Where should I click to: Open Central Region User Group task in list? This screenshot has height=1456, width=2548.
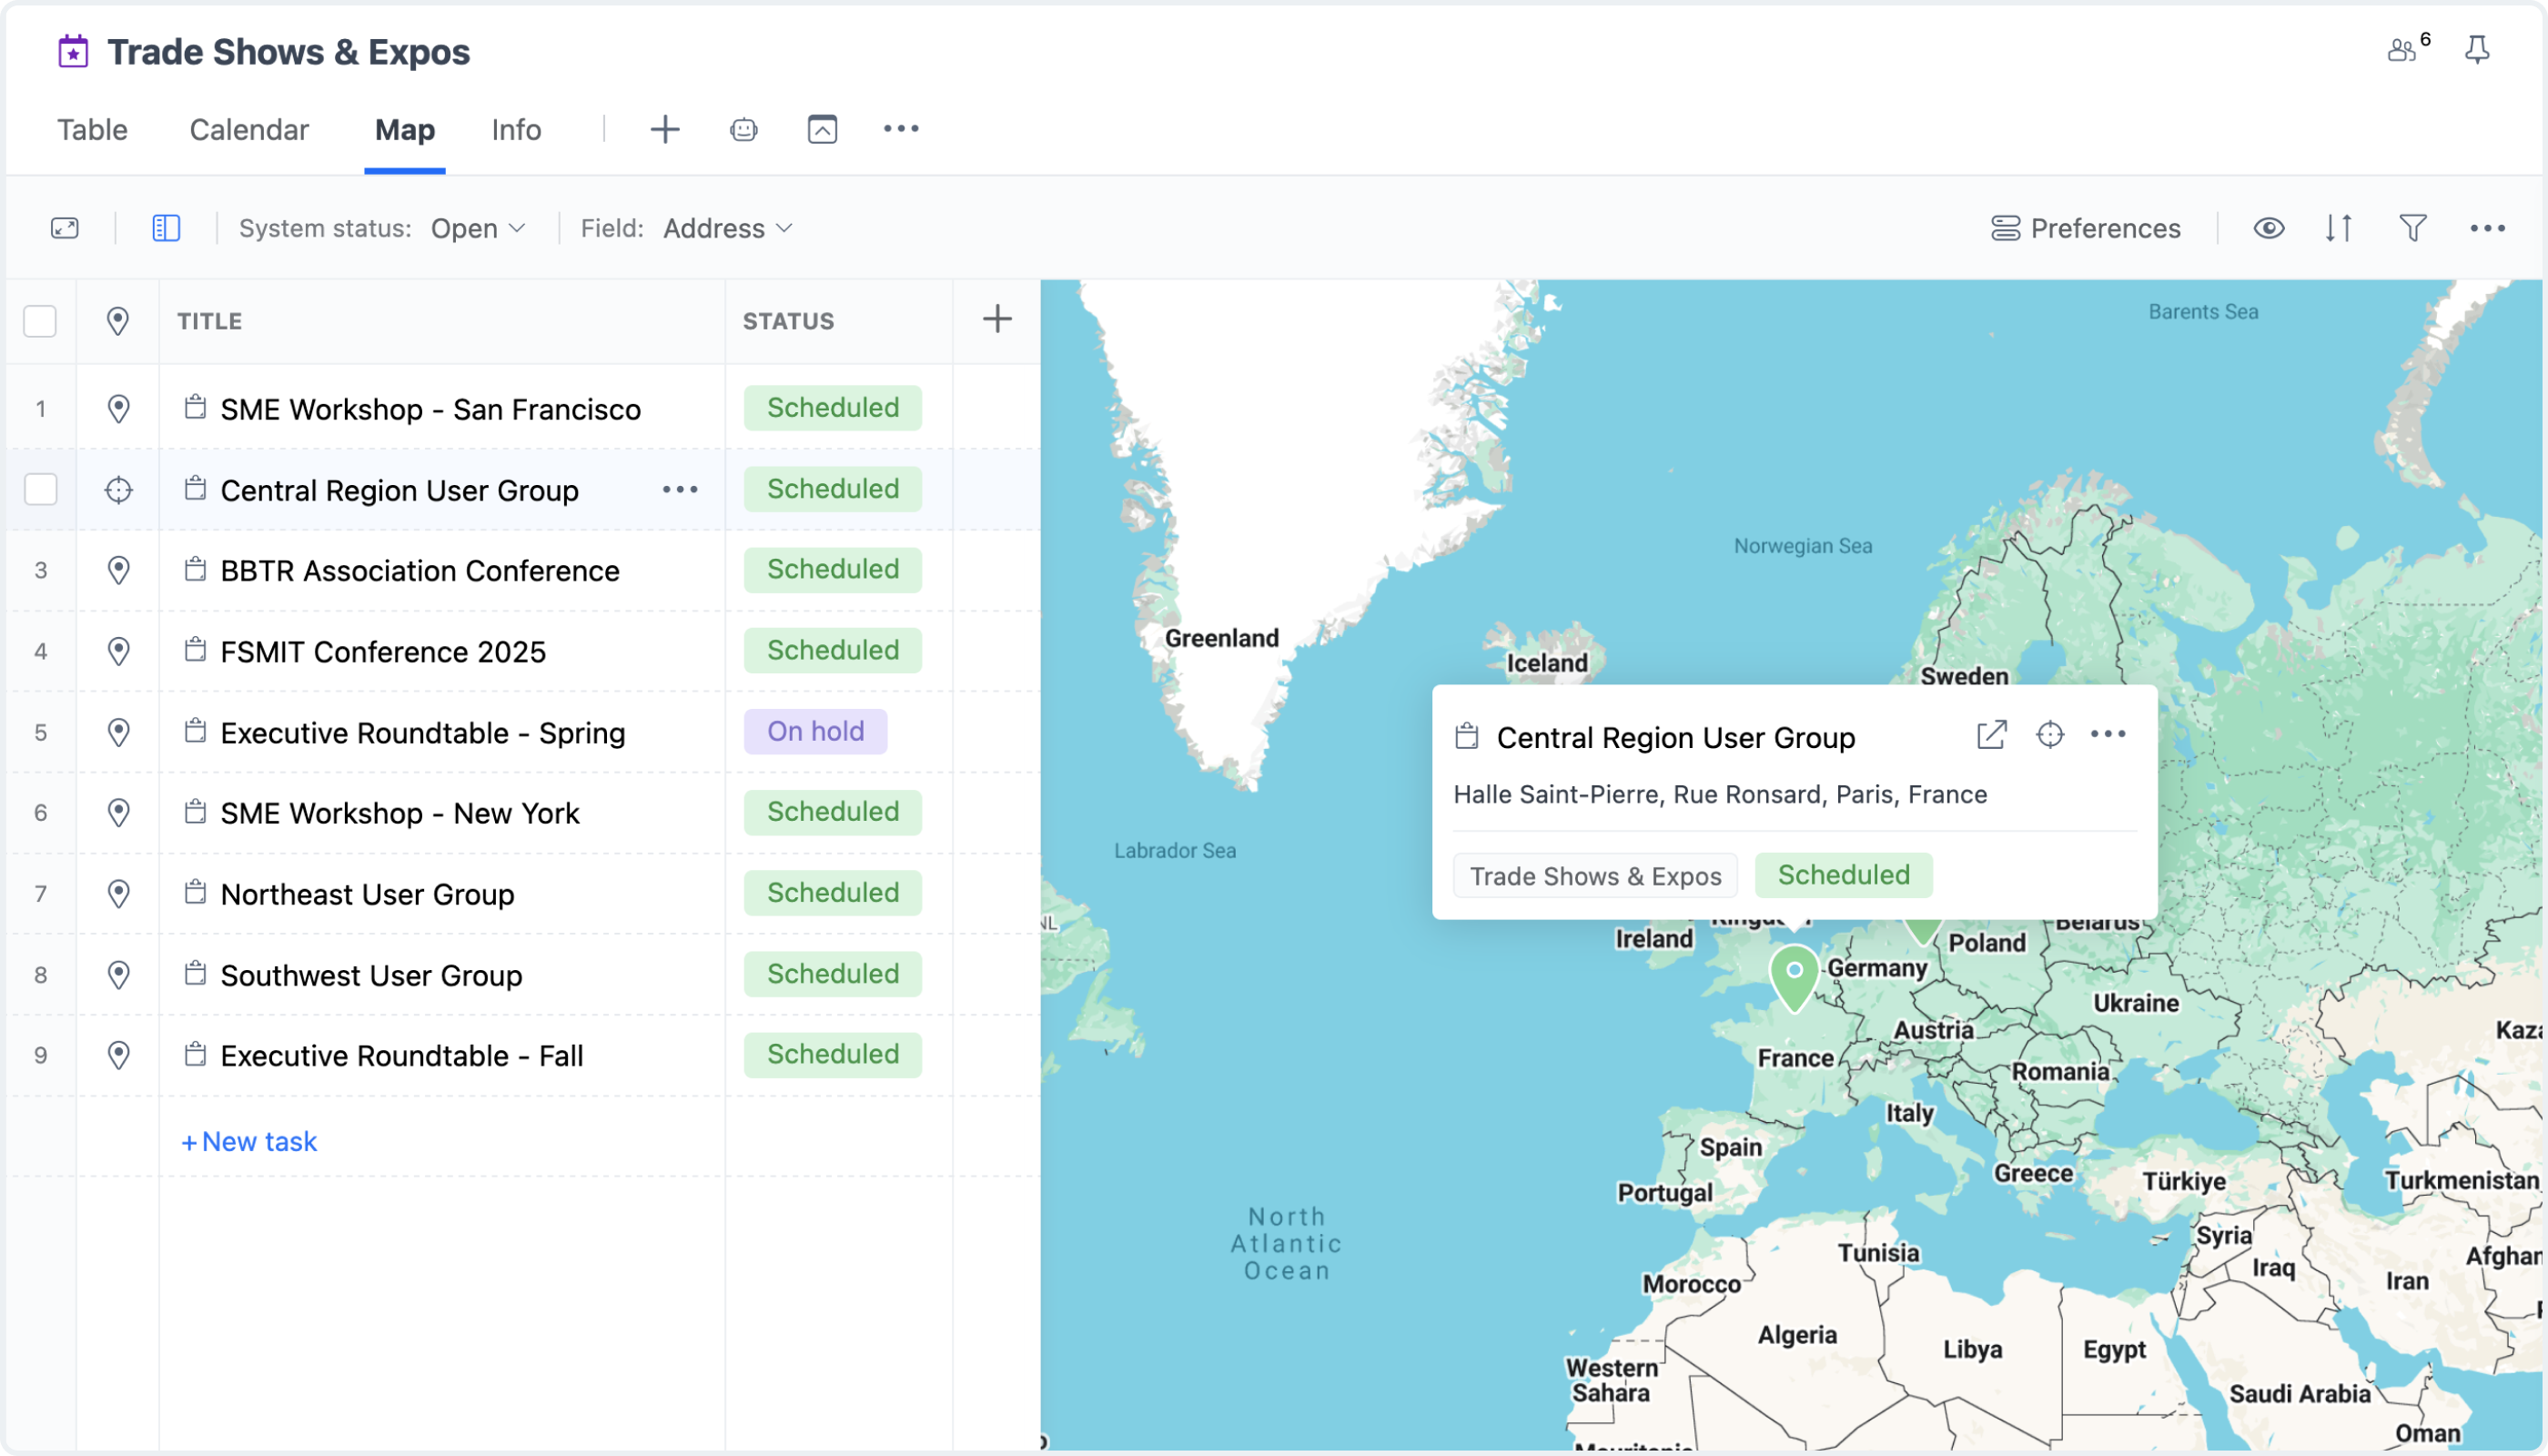point(399,490)
